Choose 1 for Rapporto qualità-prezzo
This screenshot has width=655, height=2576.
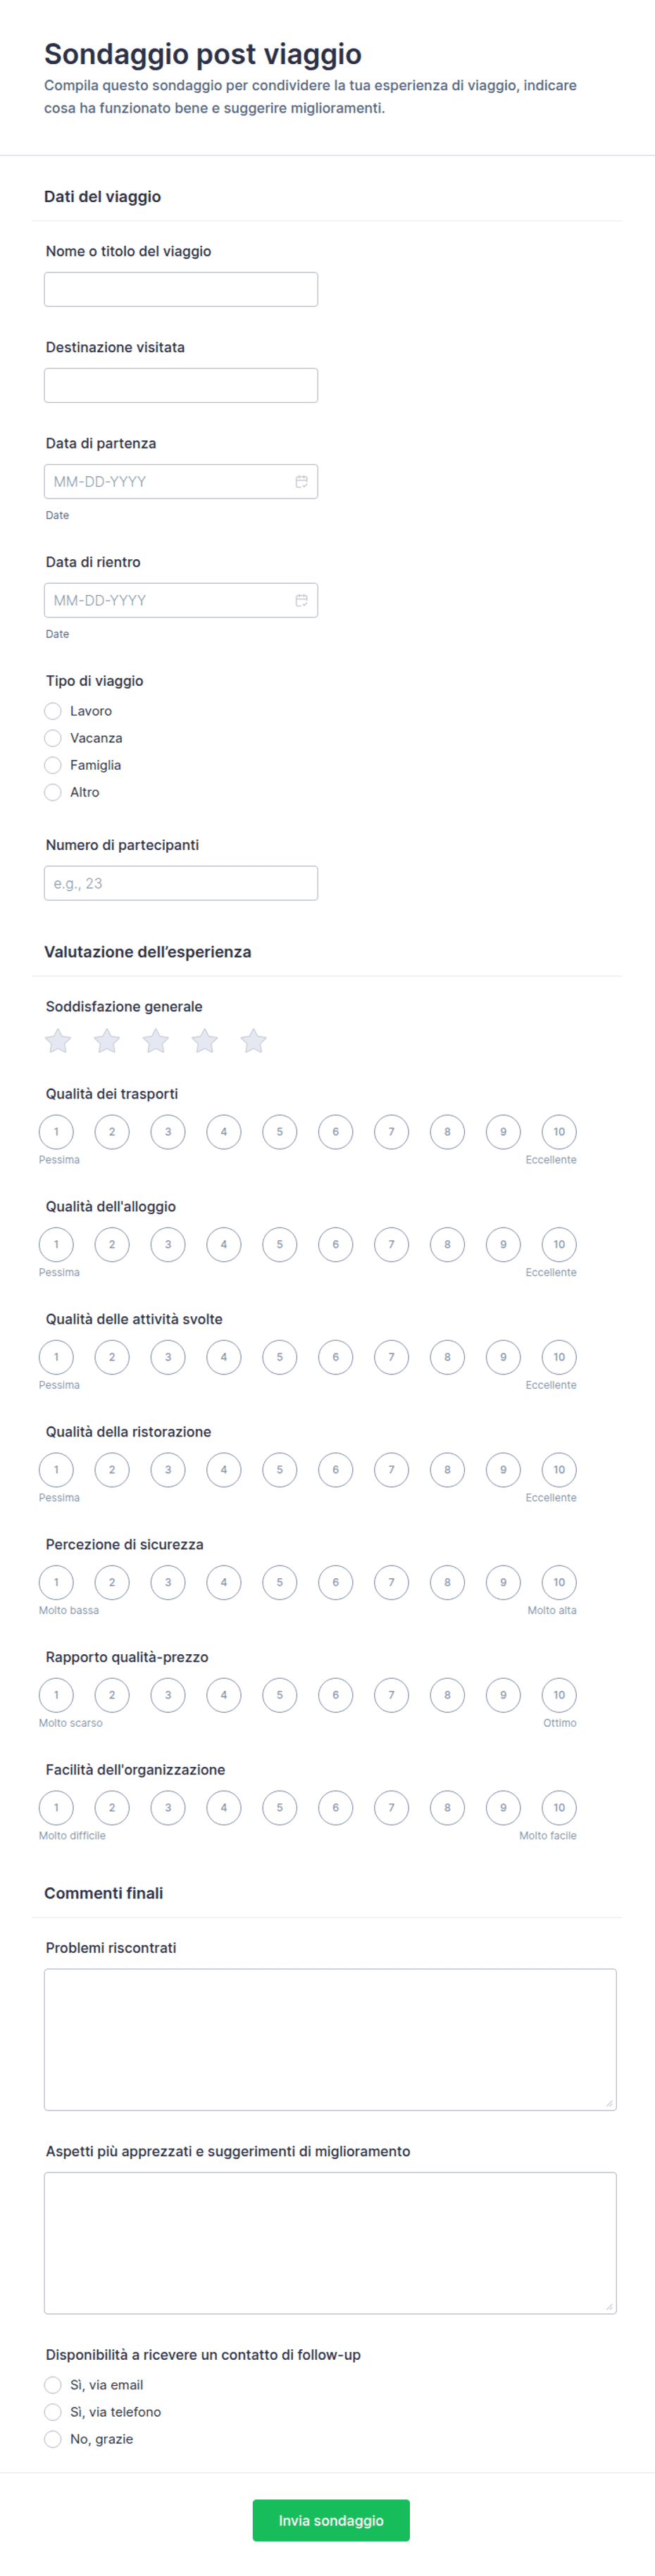click(56, 1695)
